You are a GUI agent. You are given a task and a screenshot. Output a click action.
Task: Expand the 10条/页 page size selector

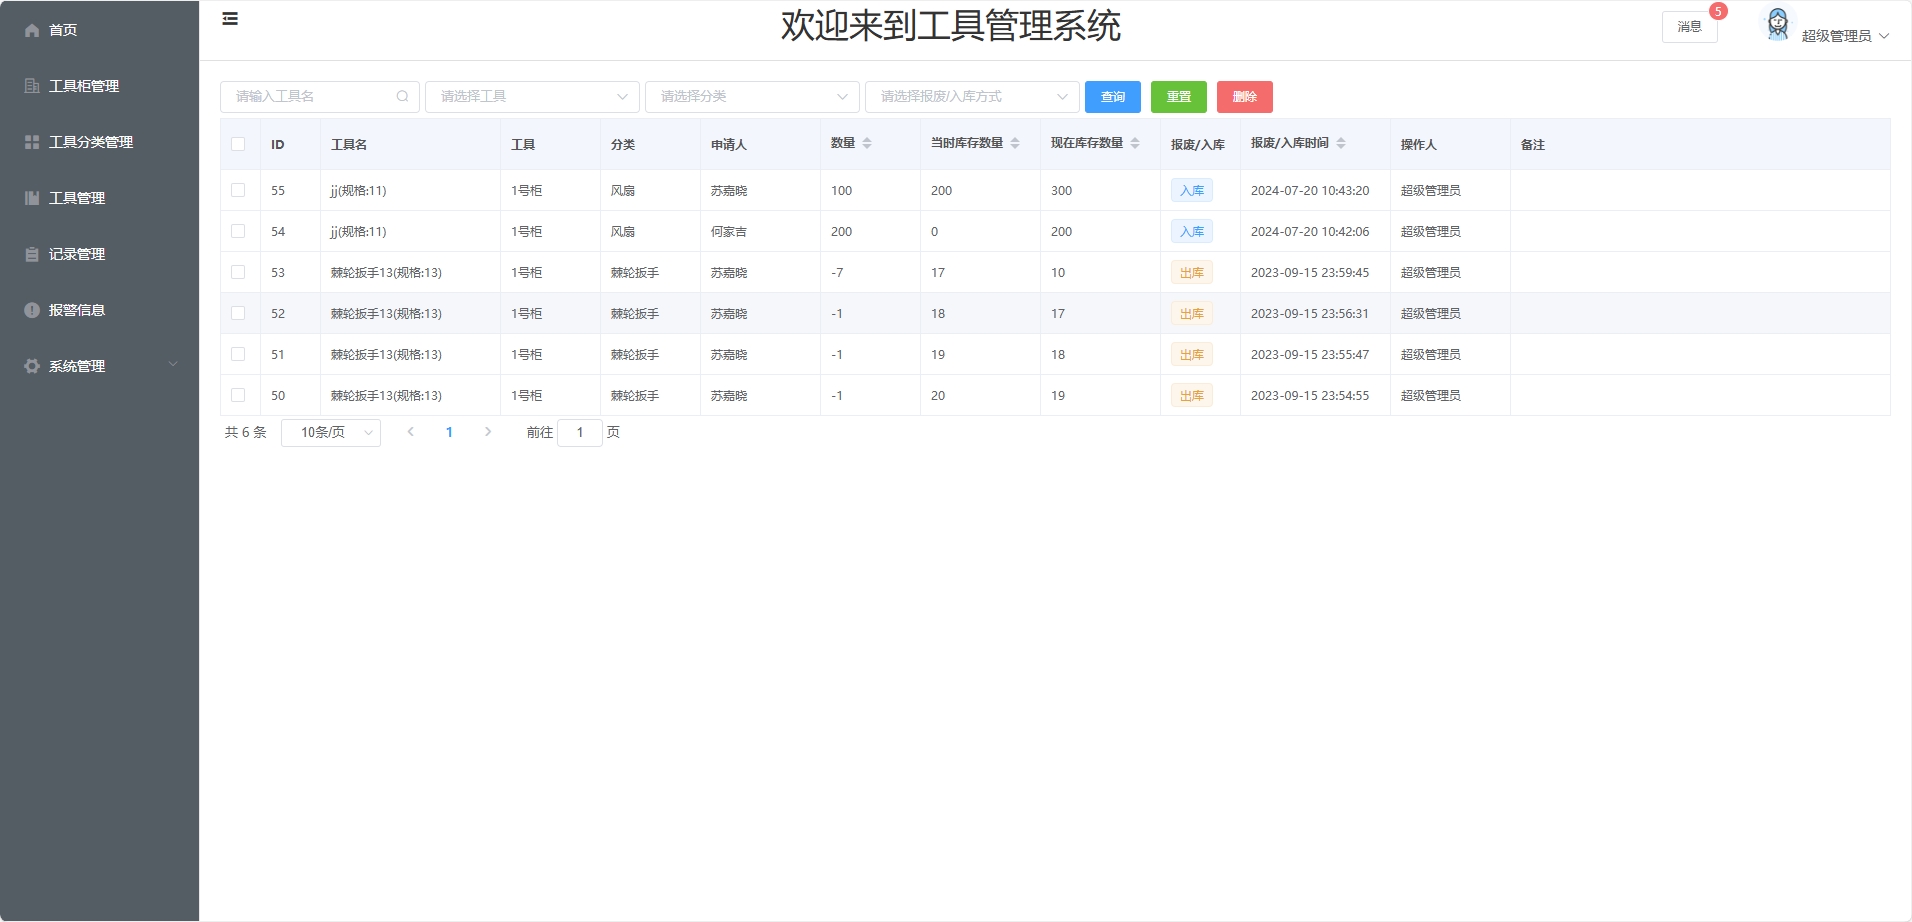pyautogui.click(x=331, y=432)
